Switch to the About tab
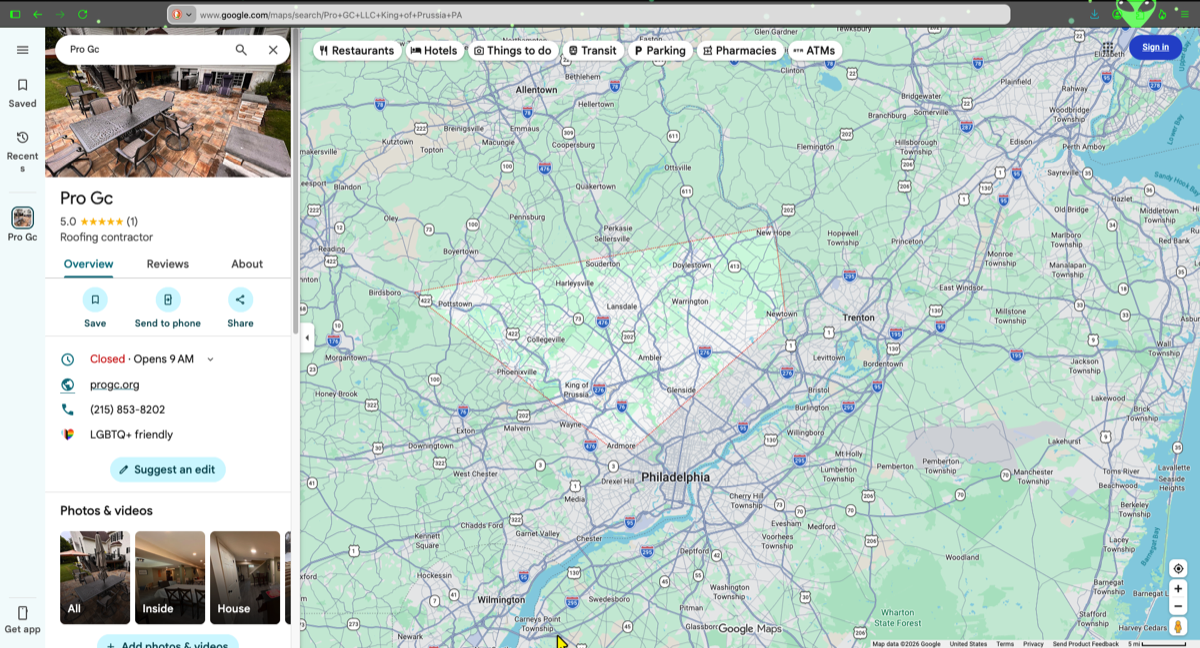The width and height of the screenshot is (1200, 648). click(247, 264)
